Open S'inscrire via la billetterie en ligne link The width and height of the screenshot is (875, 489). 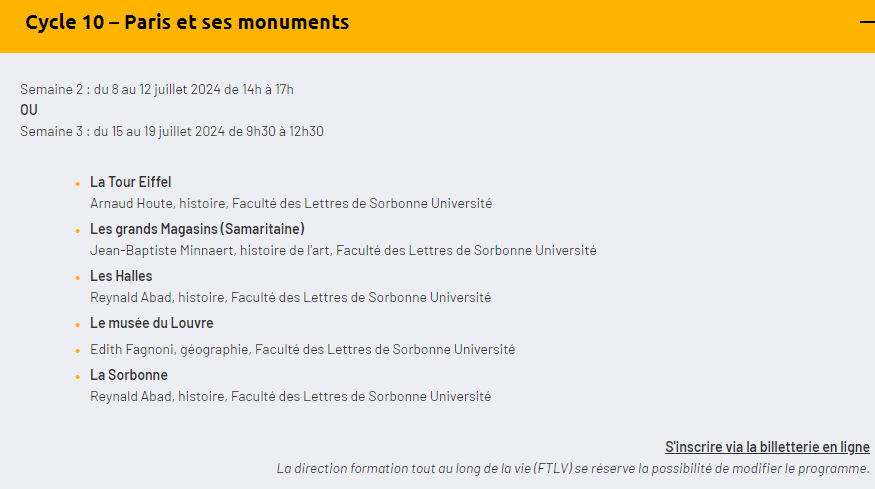767,447
